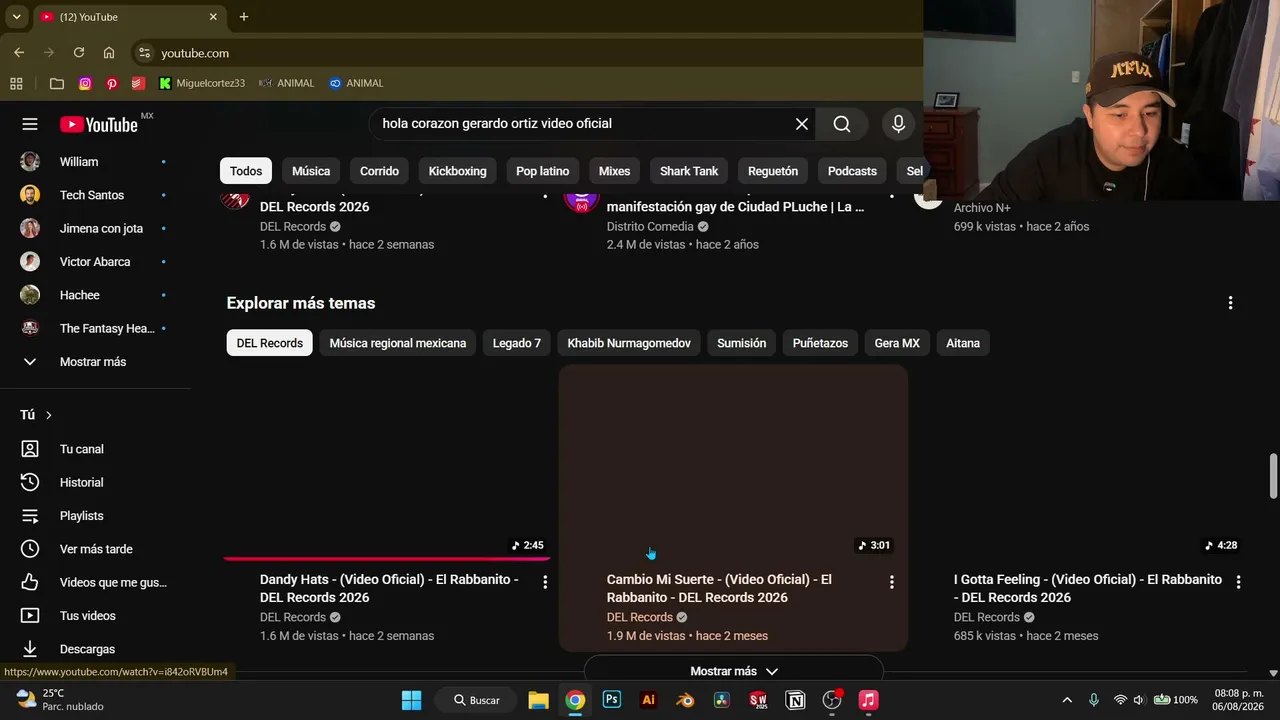The height and width of the screenshot is (720, 1280).
Task: Open the apps grid in bookmarks bar
Action: pos(16,83)
